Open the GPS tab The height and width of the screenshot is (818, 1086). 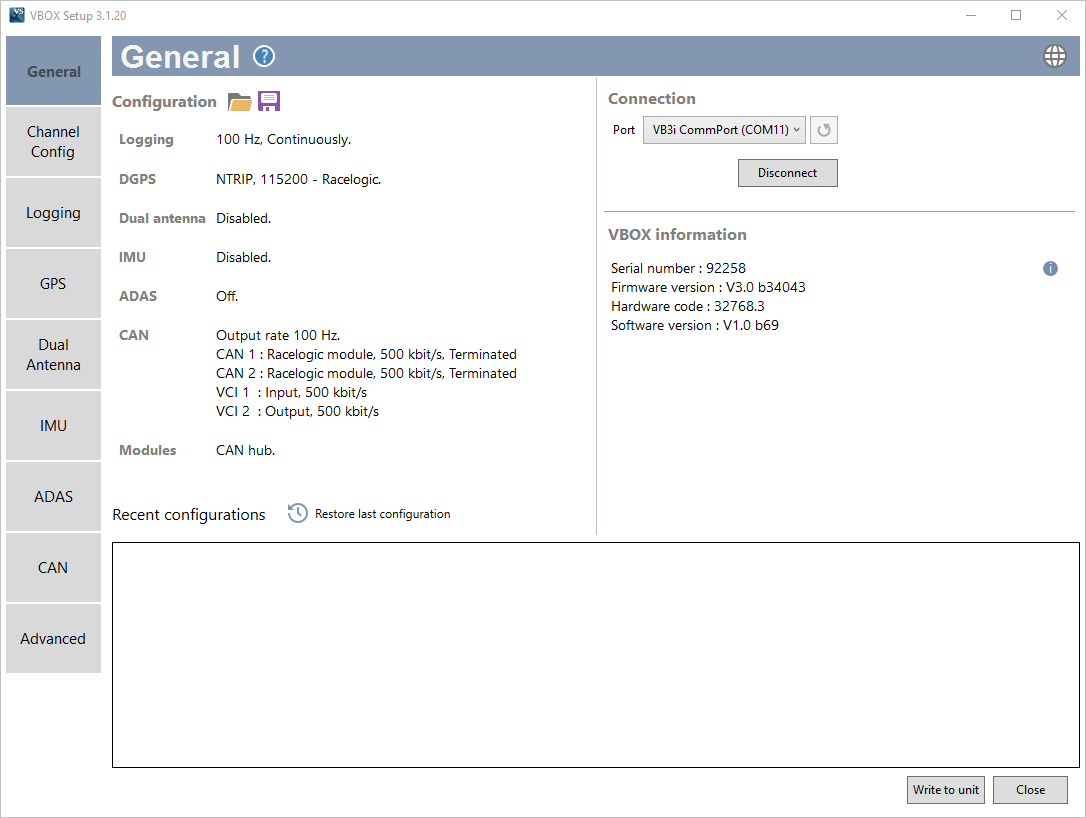53,283
